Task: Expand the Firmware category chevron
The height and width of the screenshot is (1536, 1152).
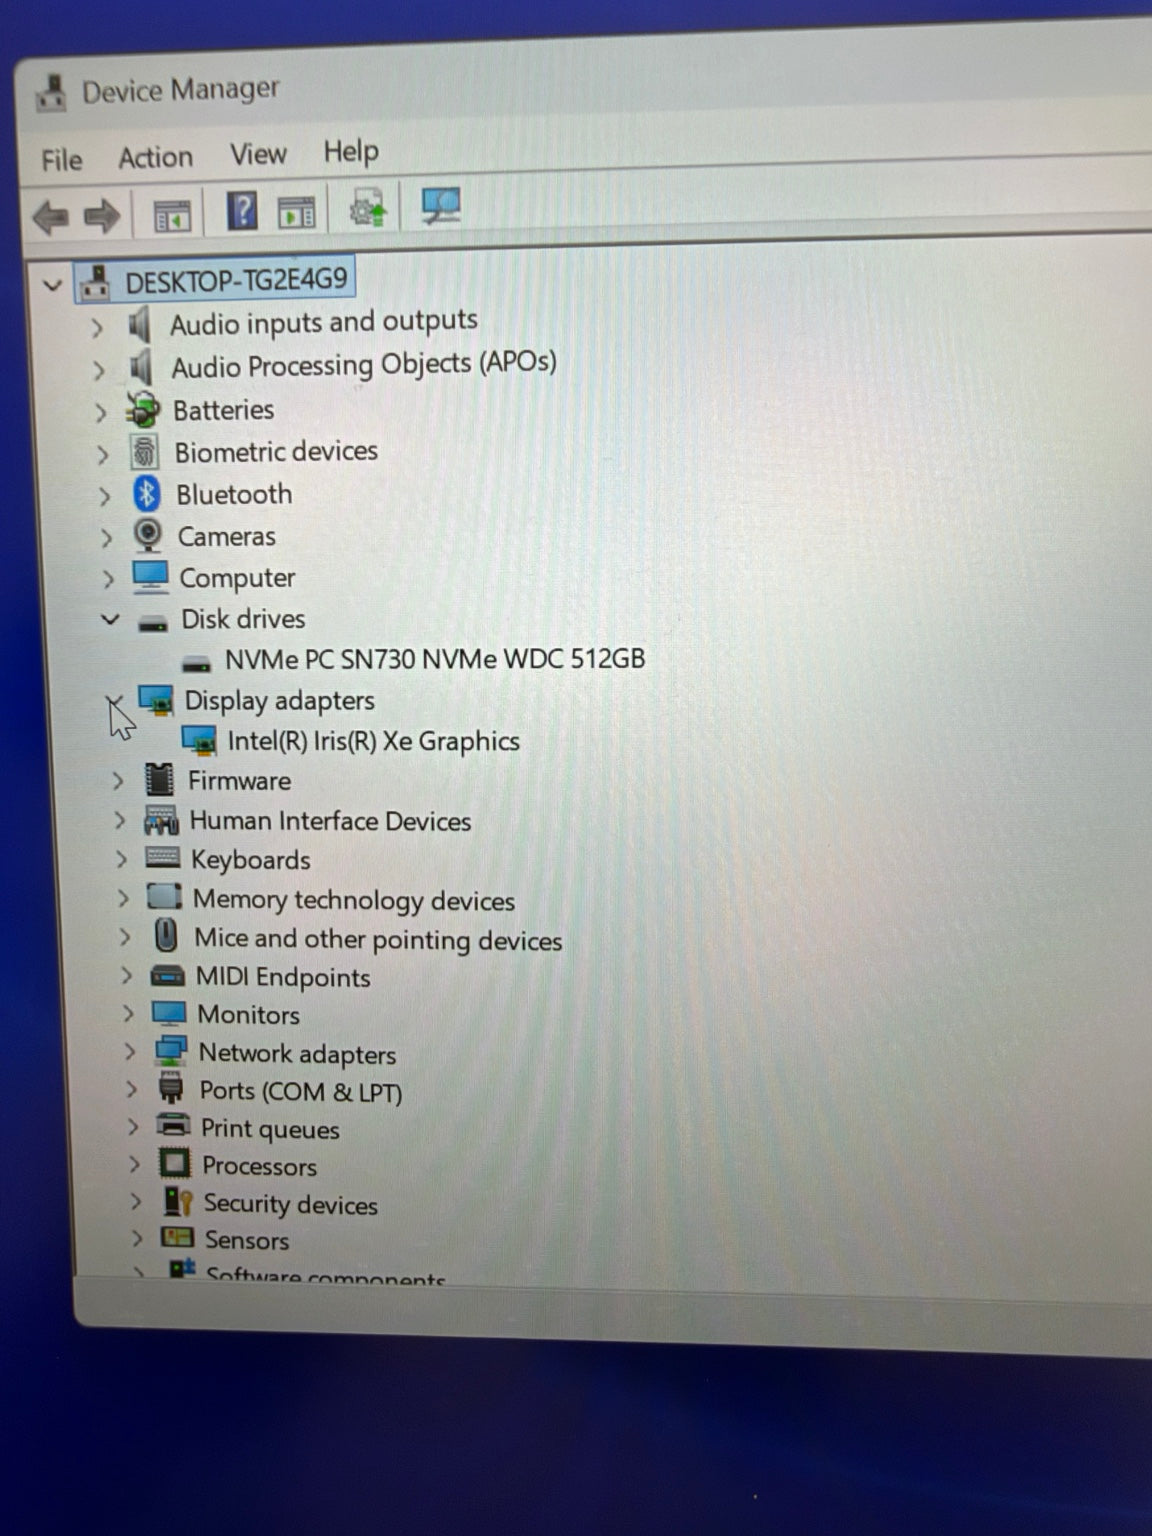Action: (x=118, y=781)
